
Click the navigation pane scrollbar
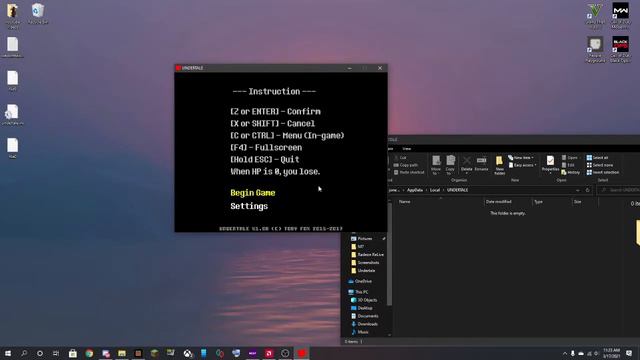pyautogui.click(x=389, y=254)
